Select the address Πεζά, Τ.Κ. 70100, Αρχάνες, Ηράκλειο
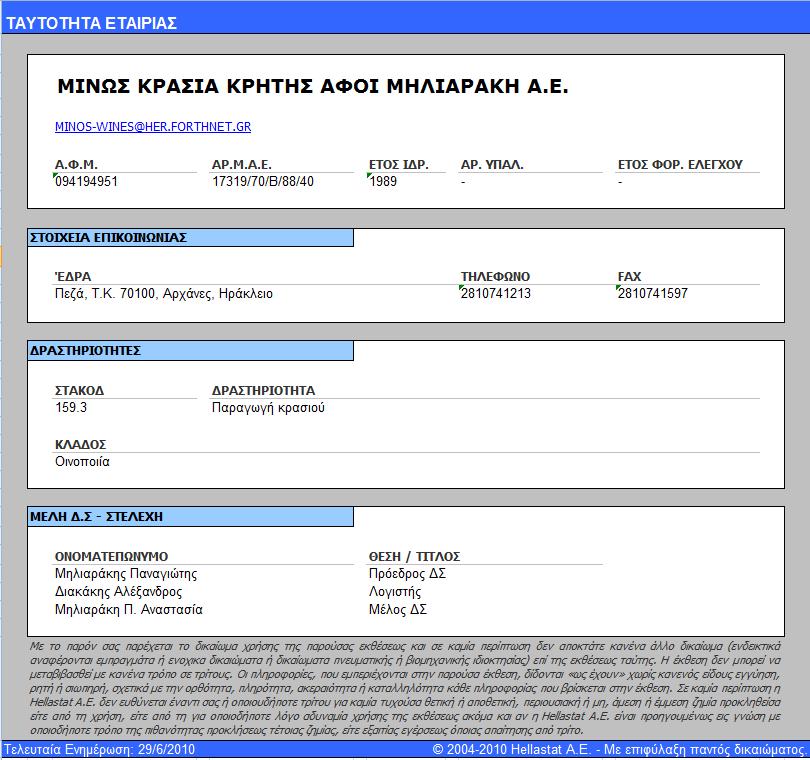 (x=164, y=293)
